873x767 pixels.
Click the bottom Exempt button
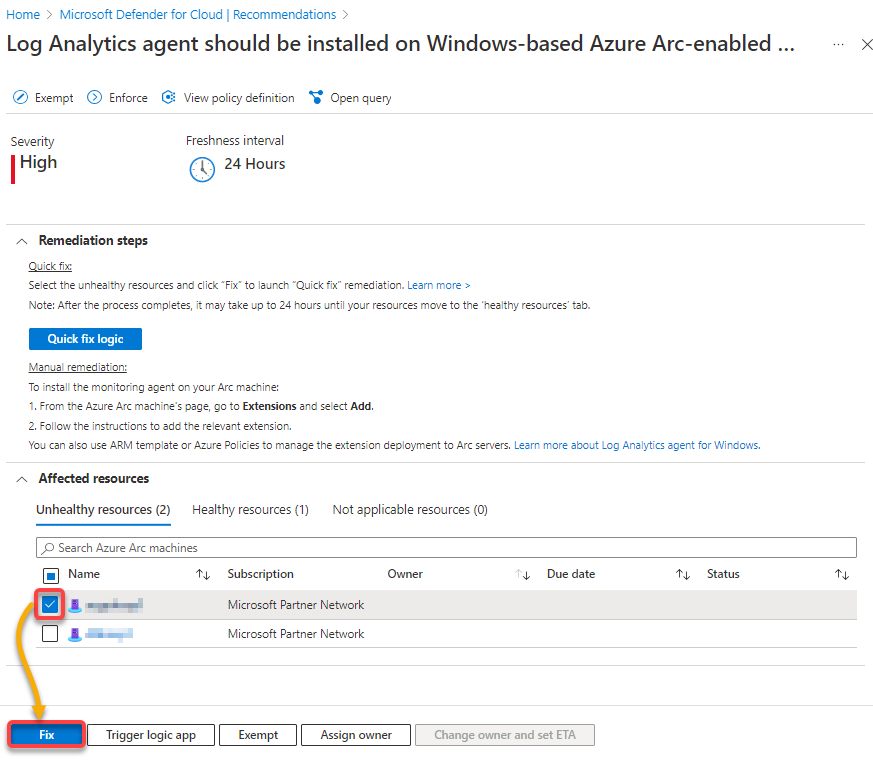coord(258,735)
